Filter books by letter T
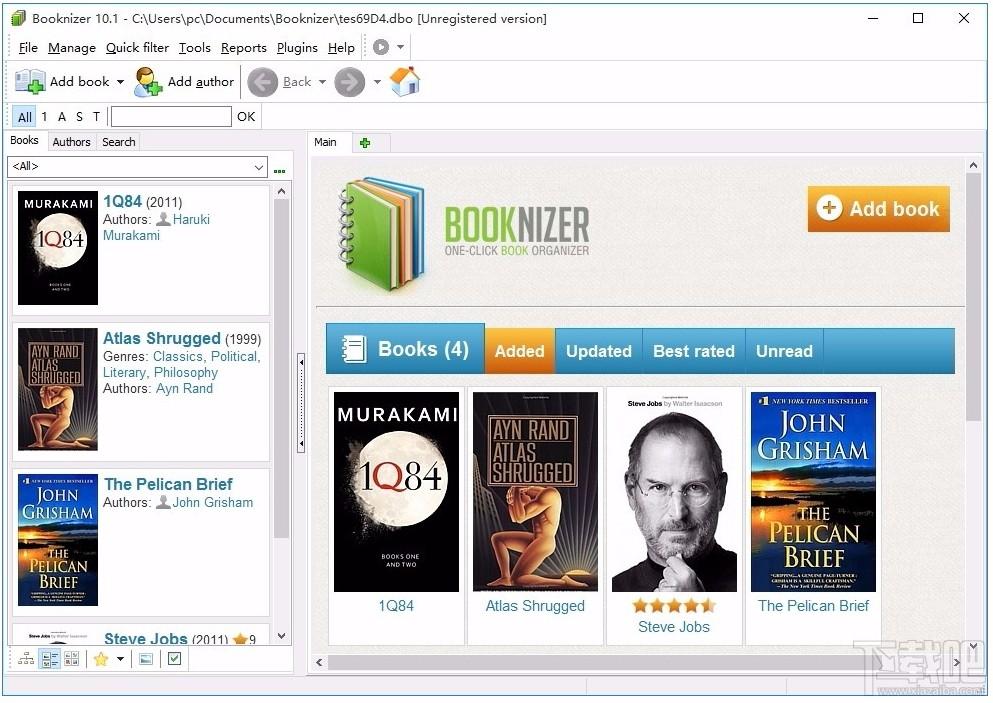Viewport: 993px width, 703px height. click(96, 117)
